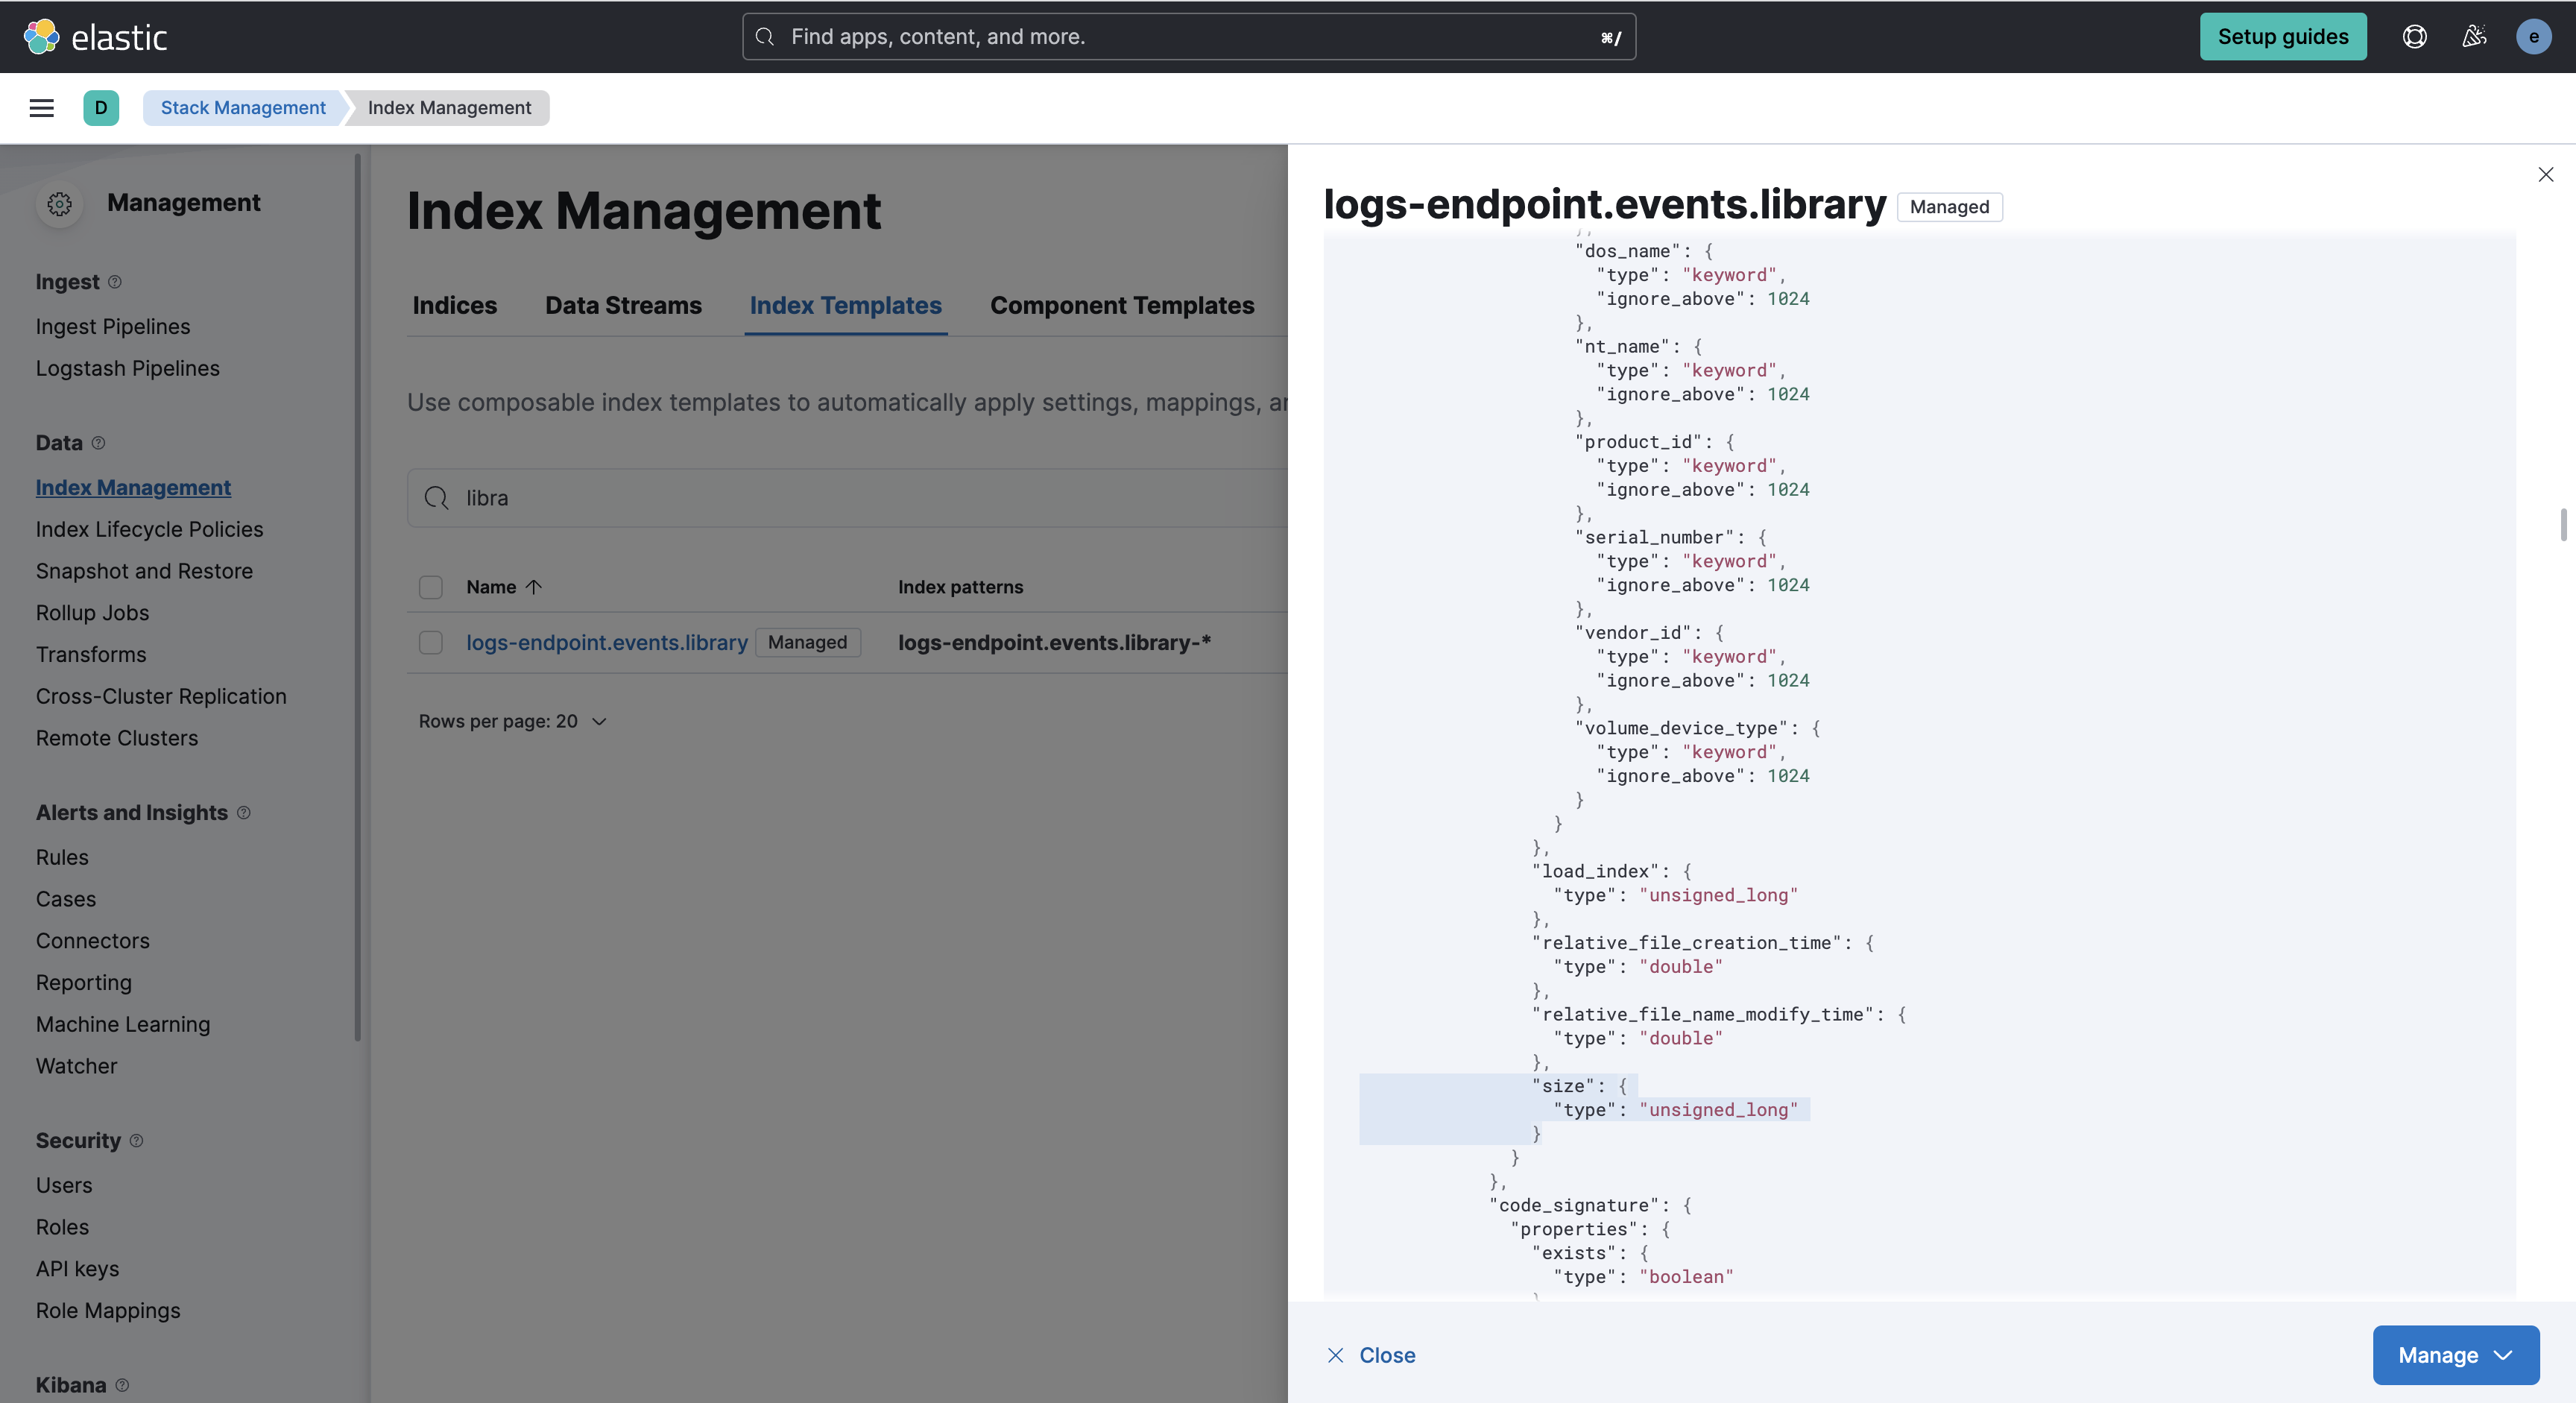Expand Rows per page selector
Image resolution: width=2576 pixels, height=1403 pixels.
(513, 721)
